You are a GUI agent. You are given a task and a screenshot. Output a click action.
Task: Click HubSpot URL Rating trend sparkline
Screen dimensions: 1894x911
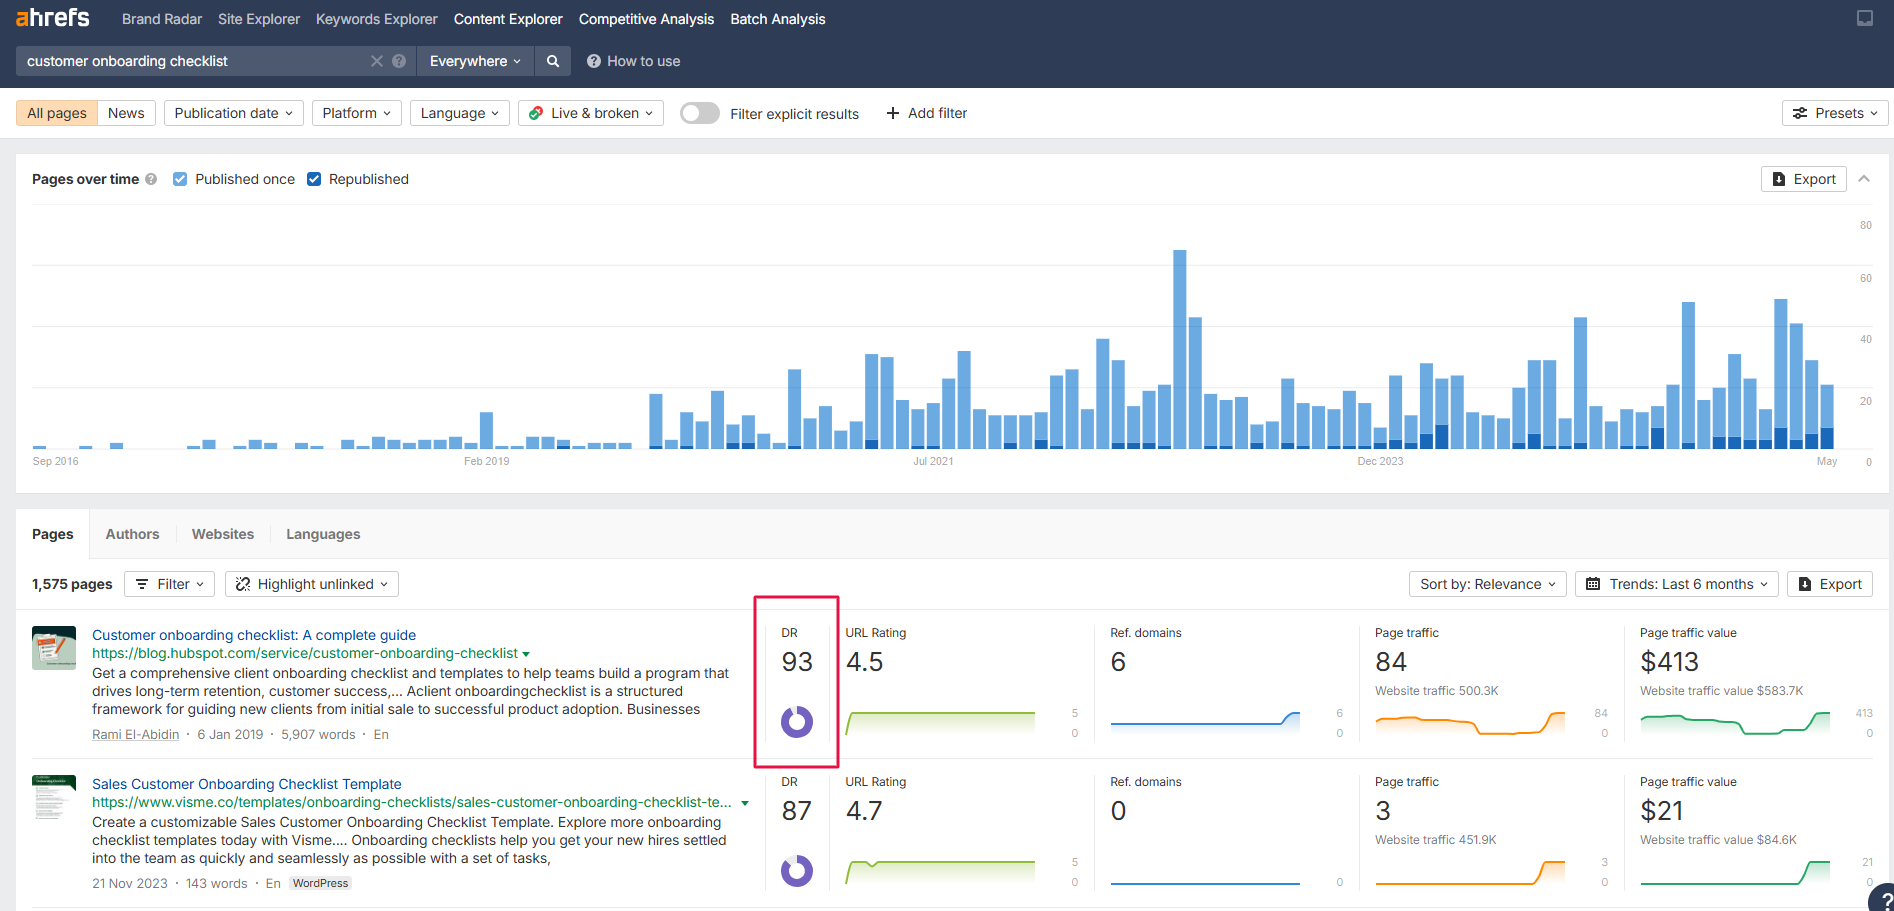point(940,723)
